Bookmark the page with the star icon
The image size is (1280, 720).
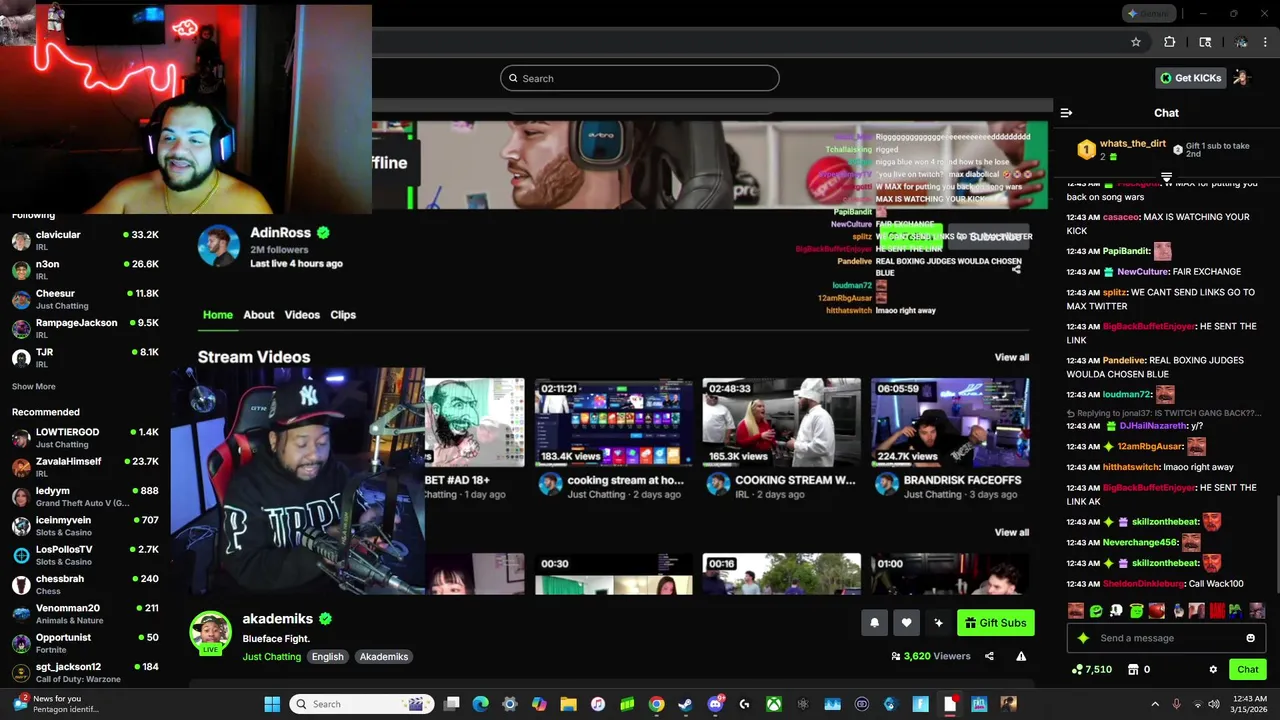[1136, 42]
